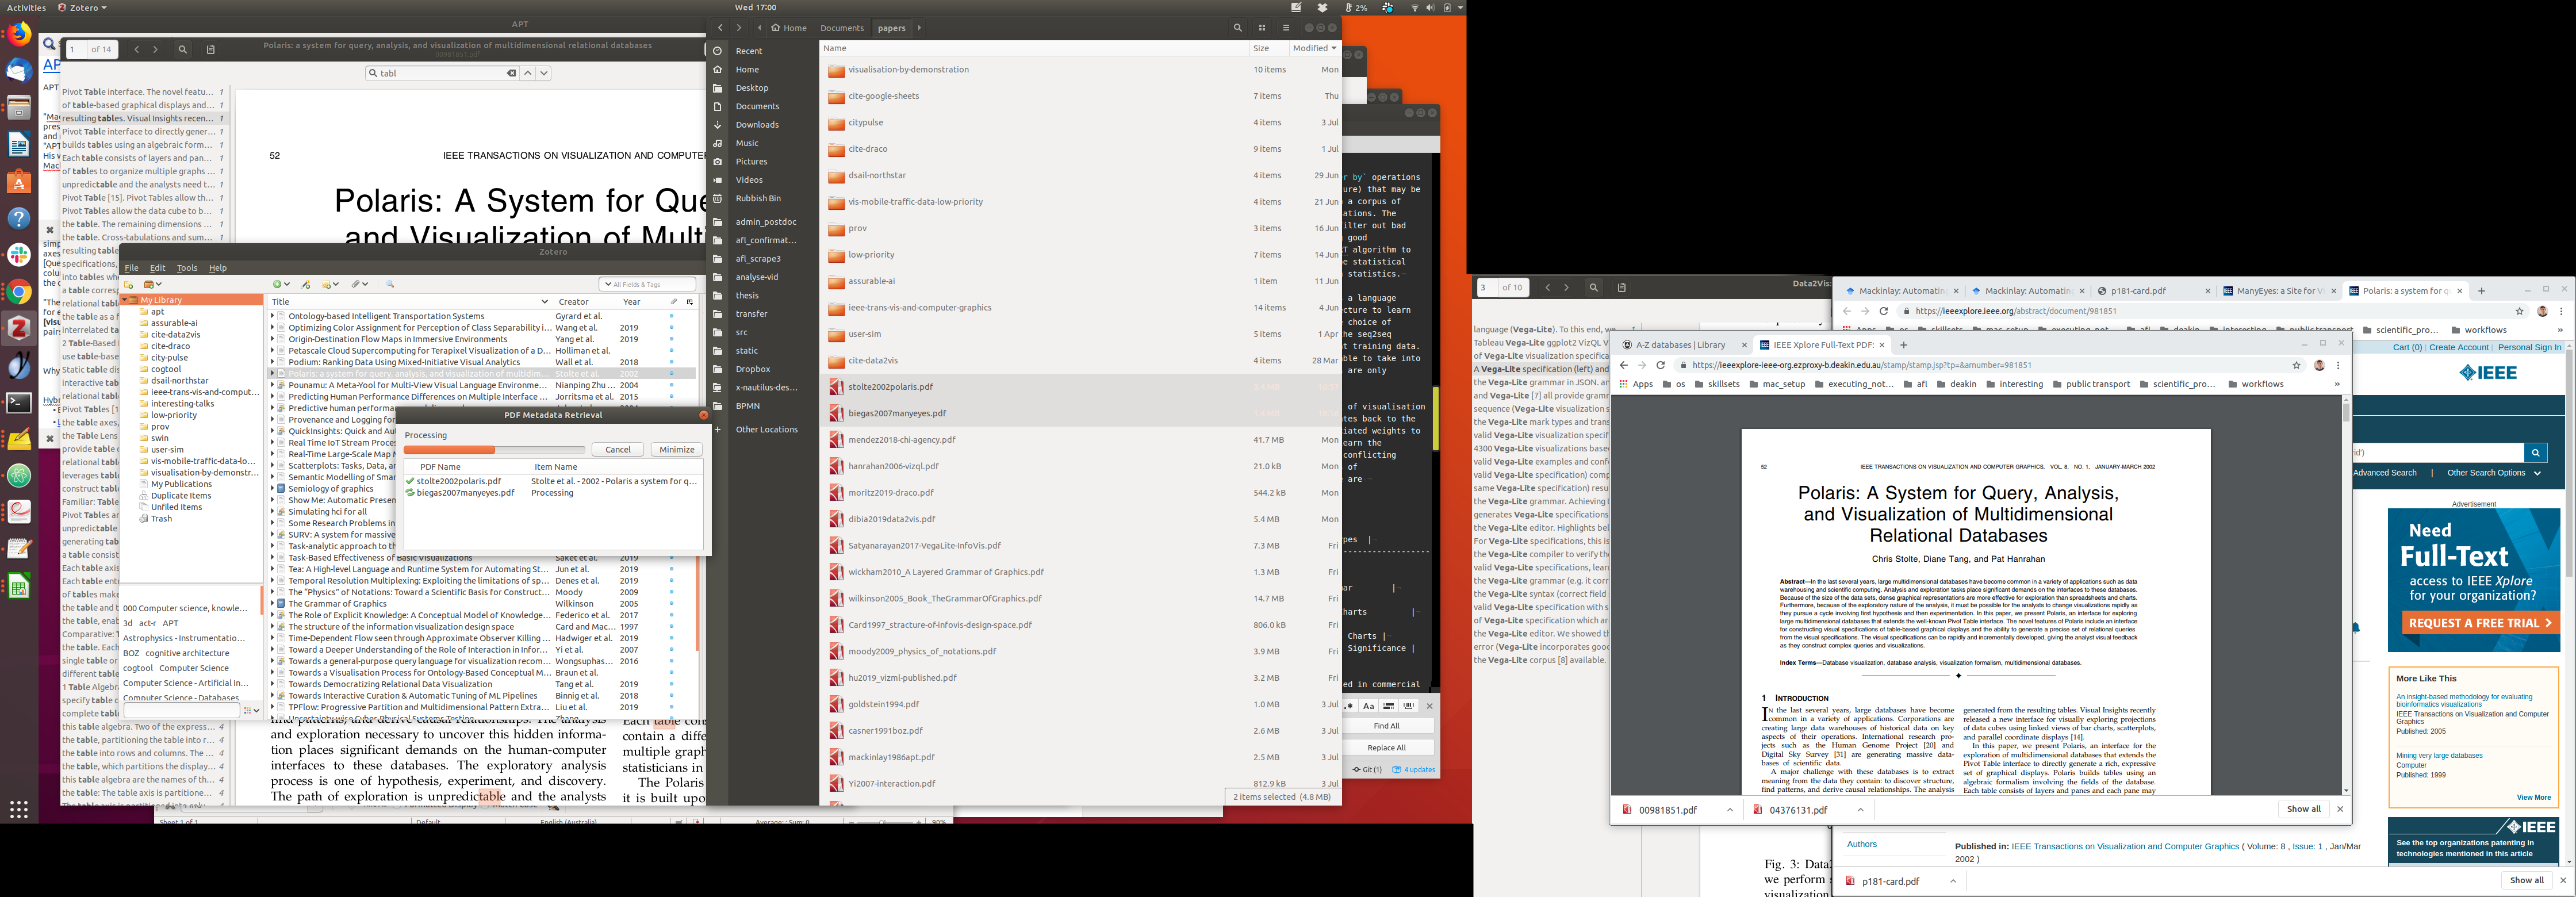The width and height of the screenshot is (2576, 897).
Task: Cancel the PDF metadata retrieval
Action: coord(617,449)
